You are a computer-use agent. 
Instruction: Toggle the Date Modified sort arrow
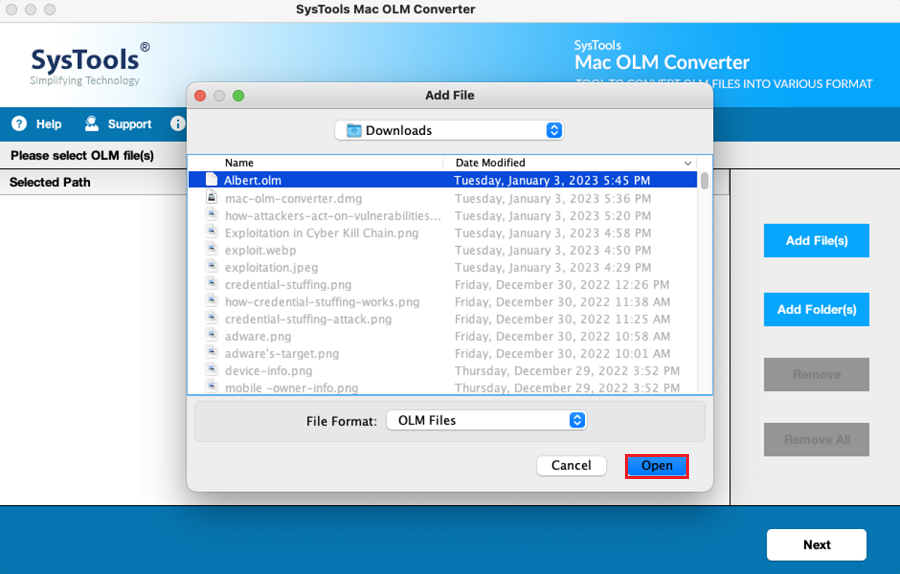(687, 163)
